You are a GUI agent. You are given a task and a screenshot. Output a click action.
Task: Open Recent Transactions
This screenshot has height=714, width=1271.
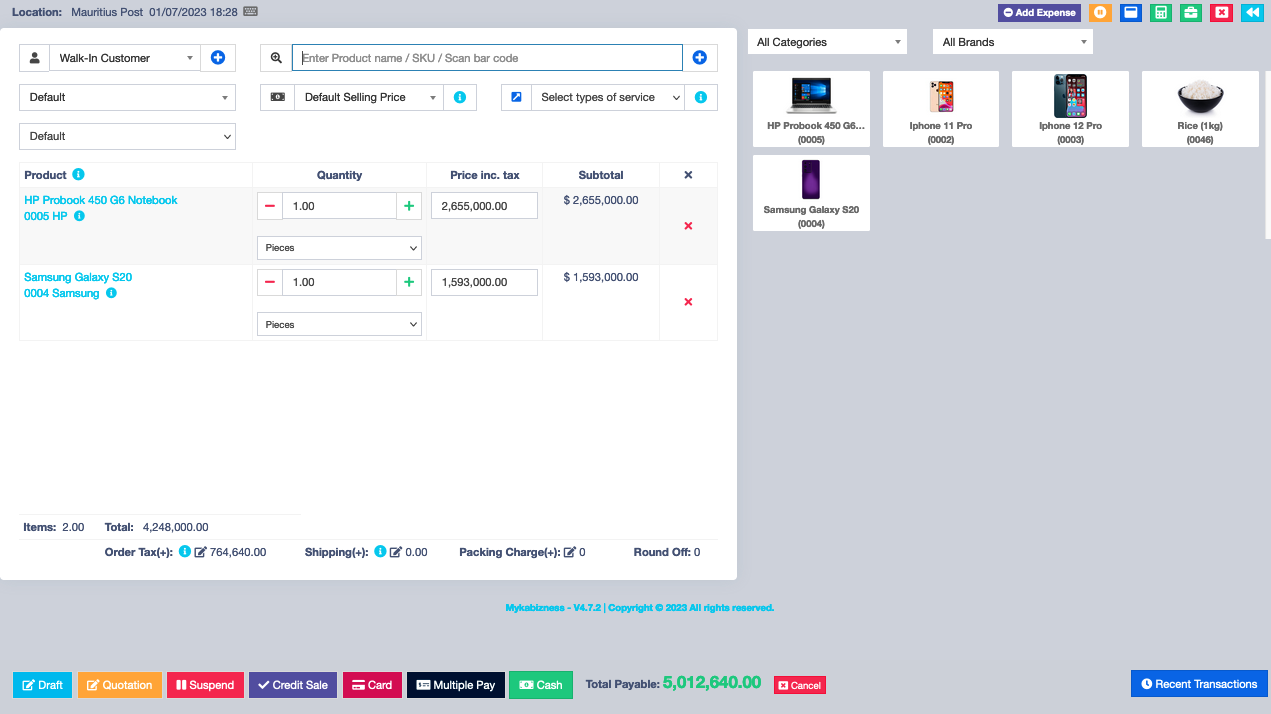(1198, 684)
